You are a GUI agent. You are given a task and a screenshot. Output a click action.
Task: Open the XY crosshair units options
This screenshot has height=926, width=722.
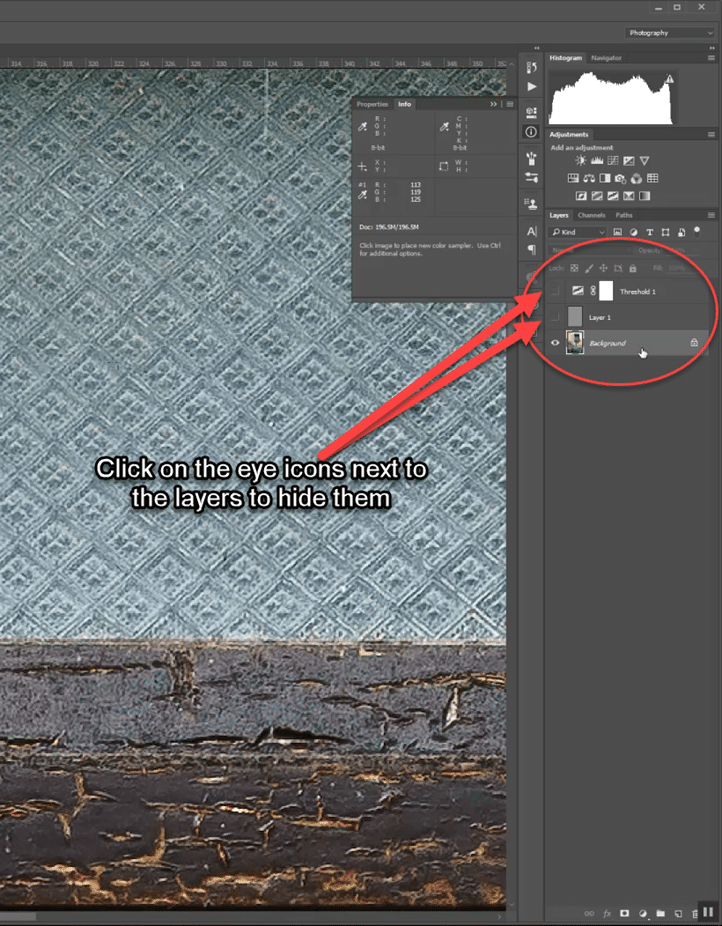pos(362,167)
